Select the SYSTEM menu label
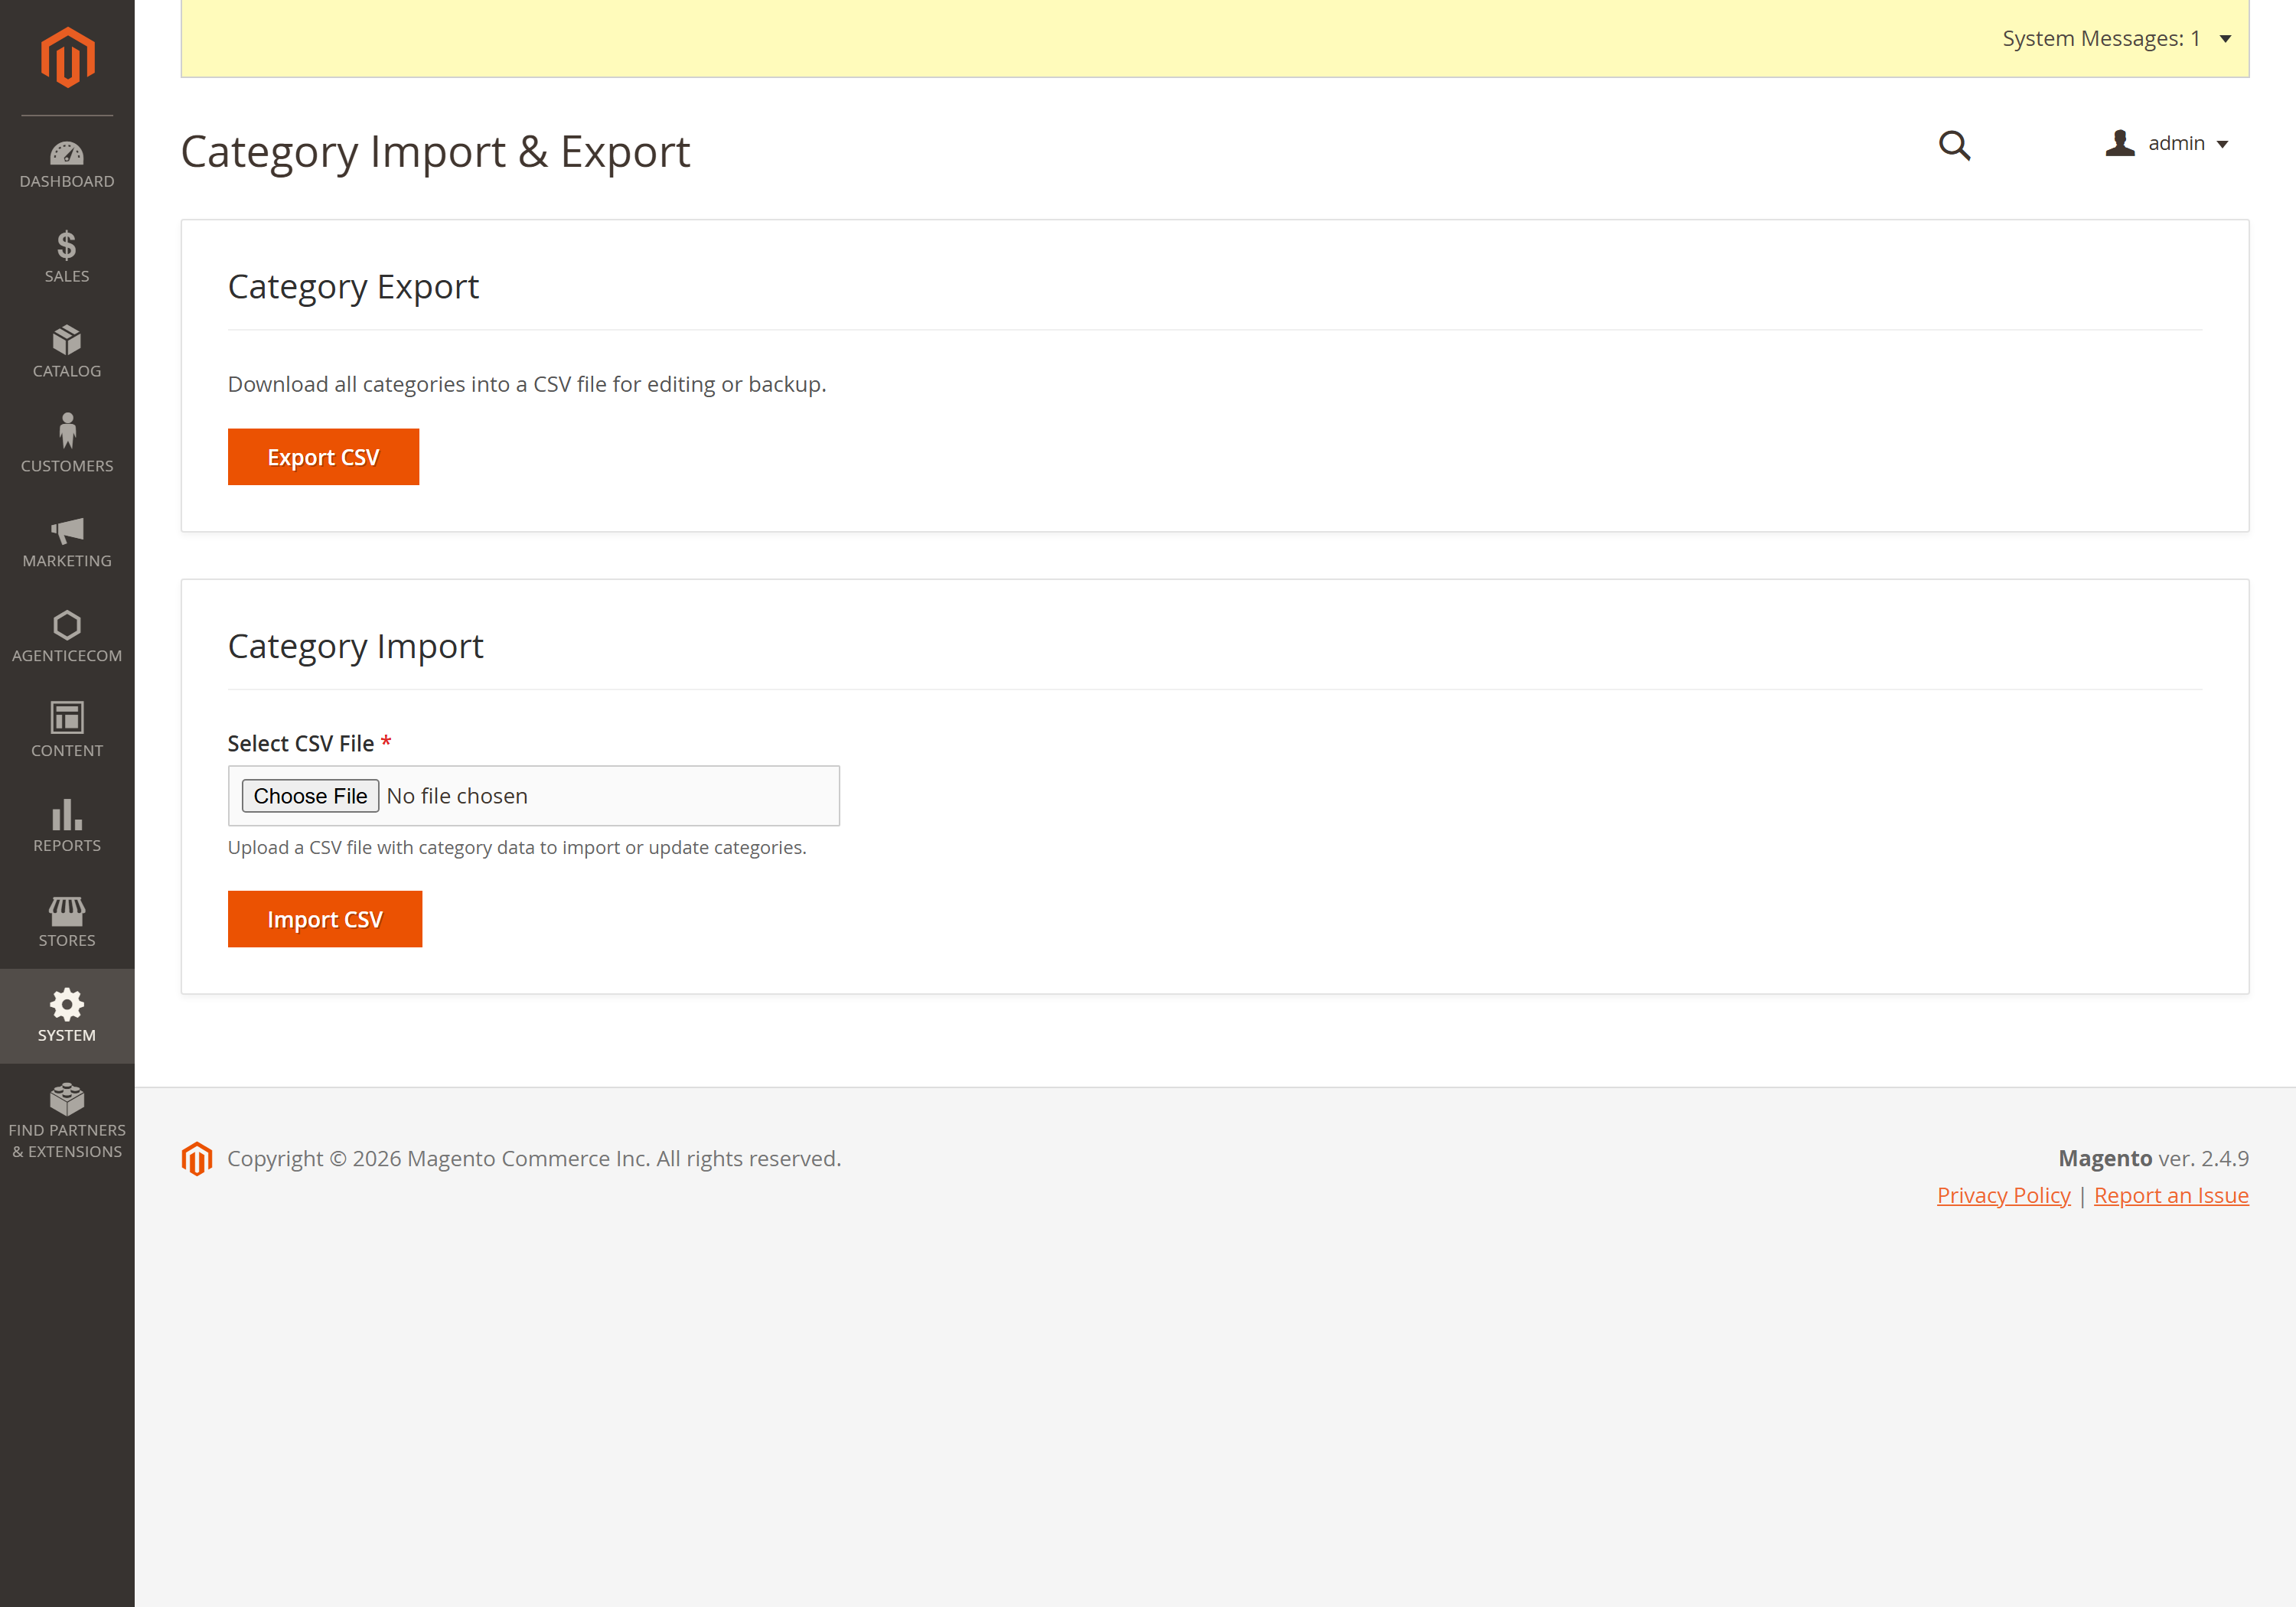 coord(67,1035)
